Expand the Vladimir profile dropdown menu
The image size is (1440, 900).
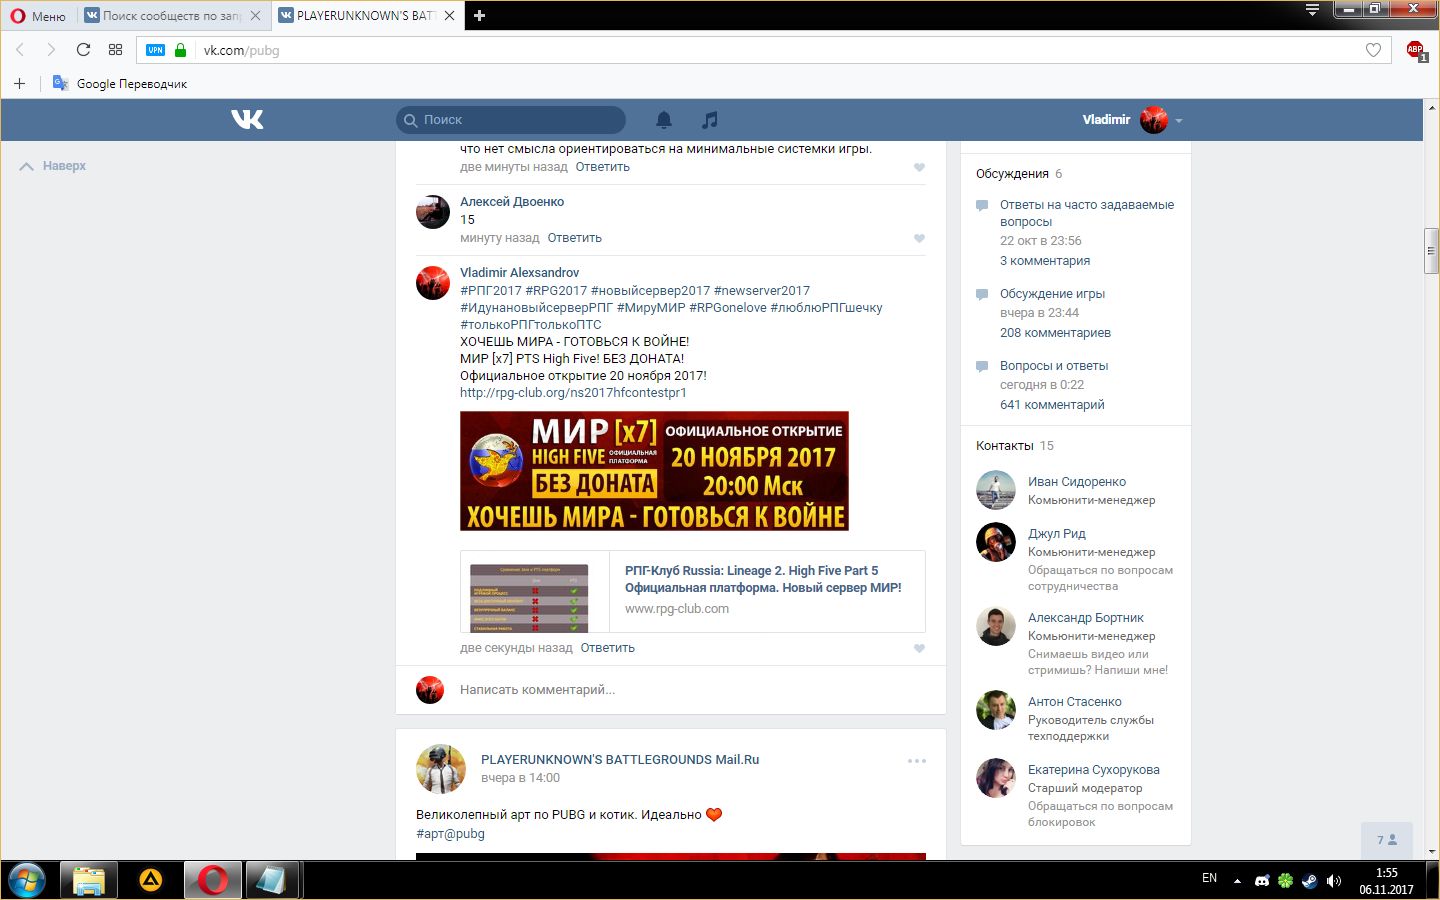[x=1179, y=121]
